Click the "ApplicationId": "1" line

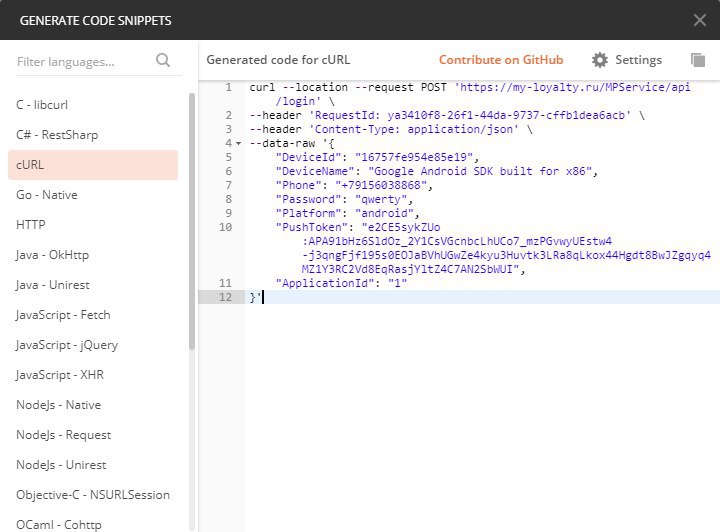coord(341,283)
